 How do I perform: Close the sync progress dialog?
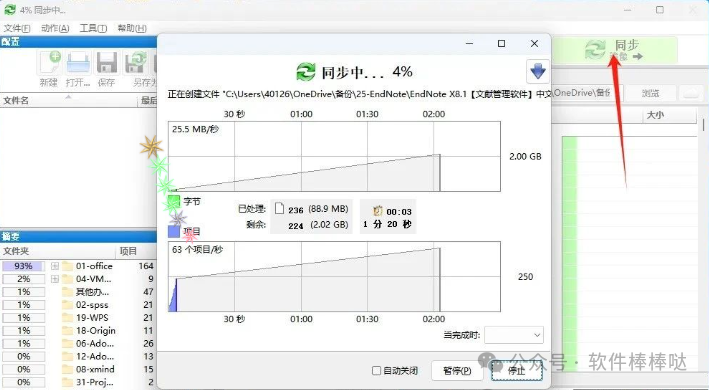[x=534, y=43]
